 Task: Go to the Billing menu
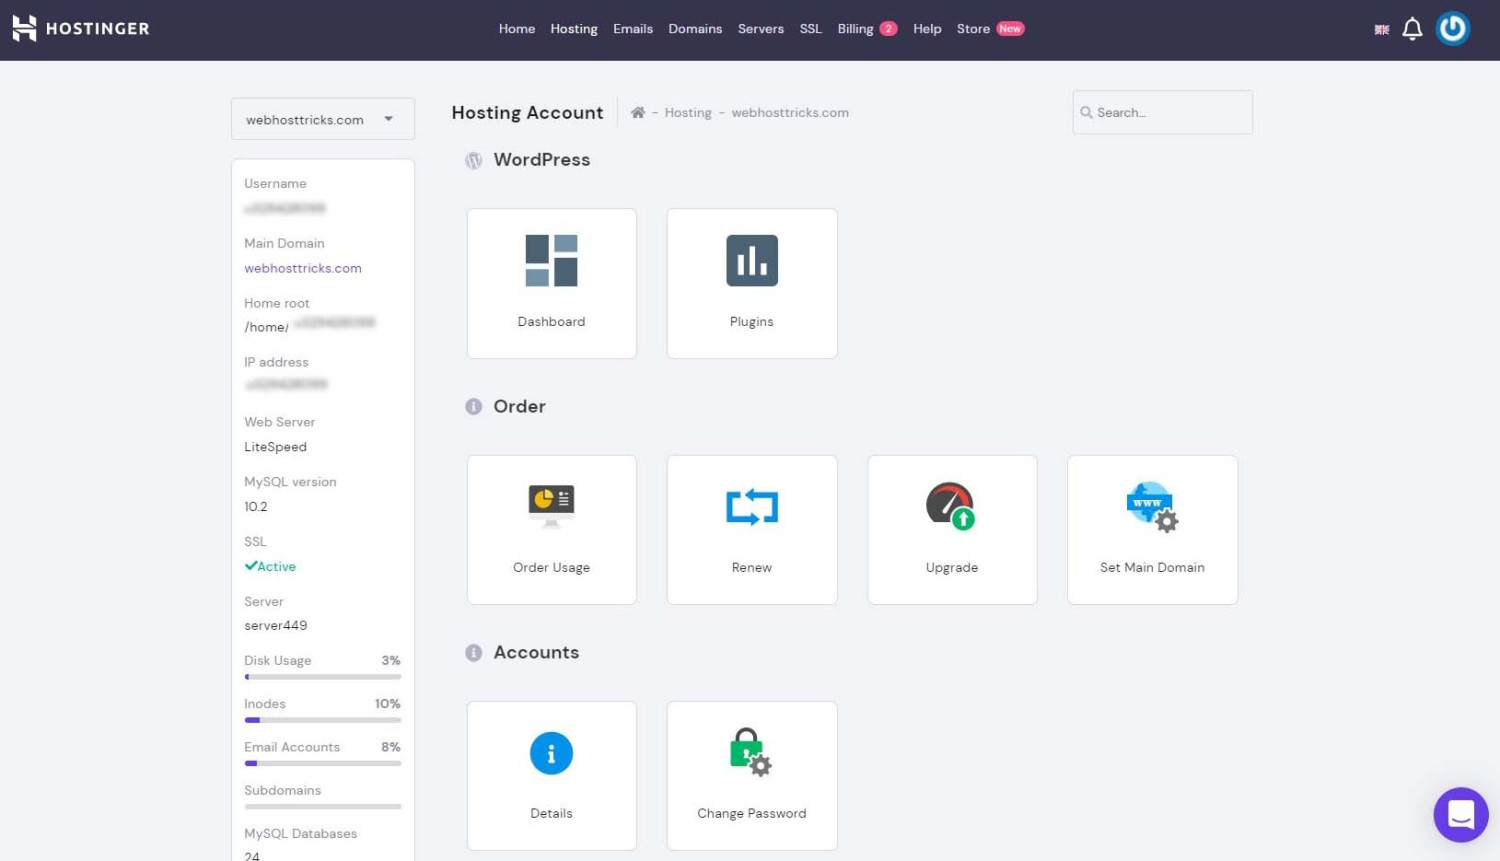(855, 29)
